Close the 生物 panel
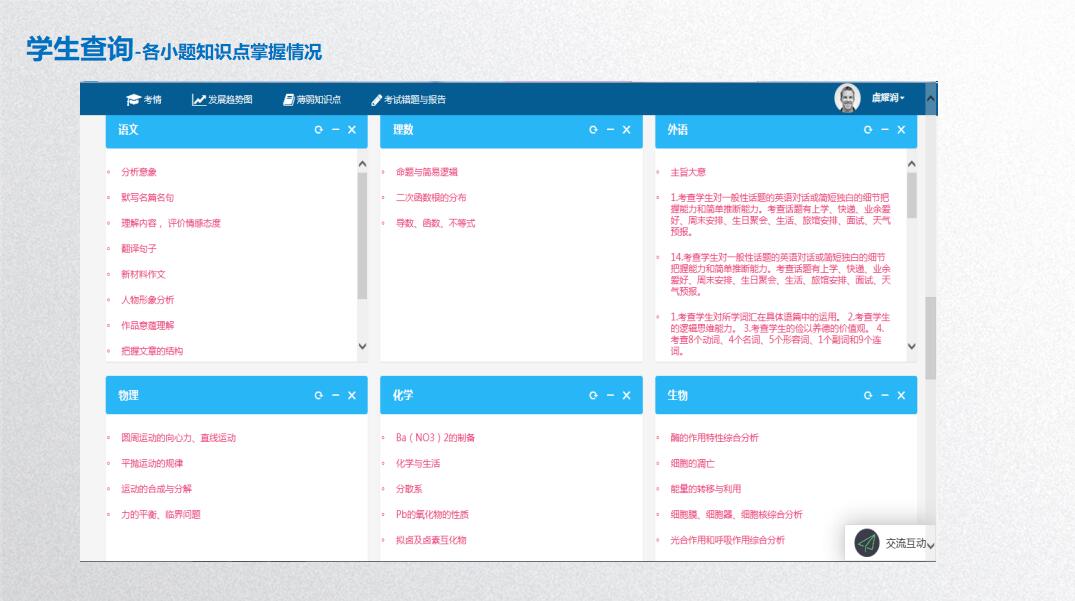This screenshot has height=601, width=1075. coord(902,395)
